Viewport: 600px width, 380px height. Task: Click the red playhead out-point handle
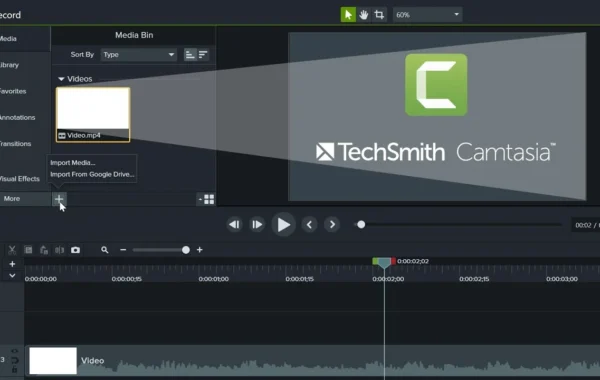pyautogui.click(x=393, y=261)
